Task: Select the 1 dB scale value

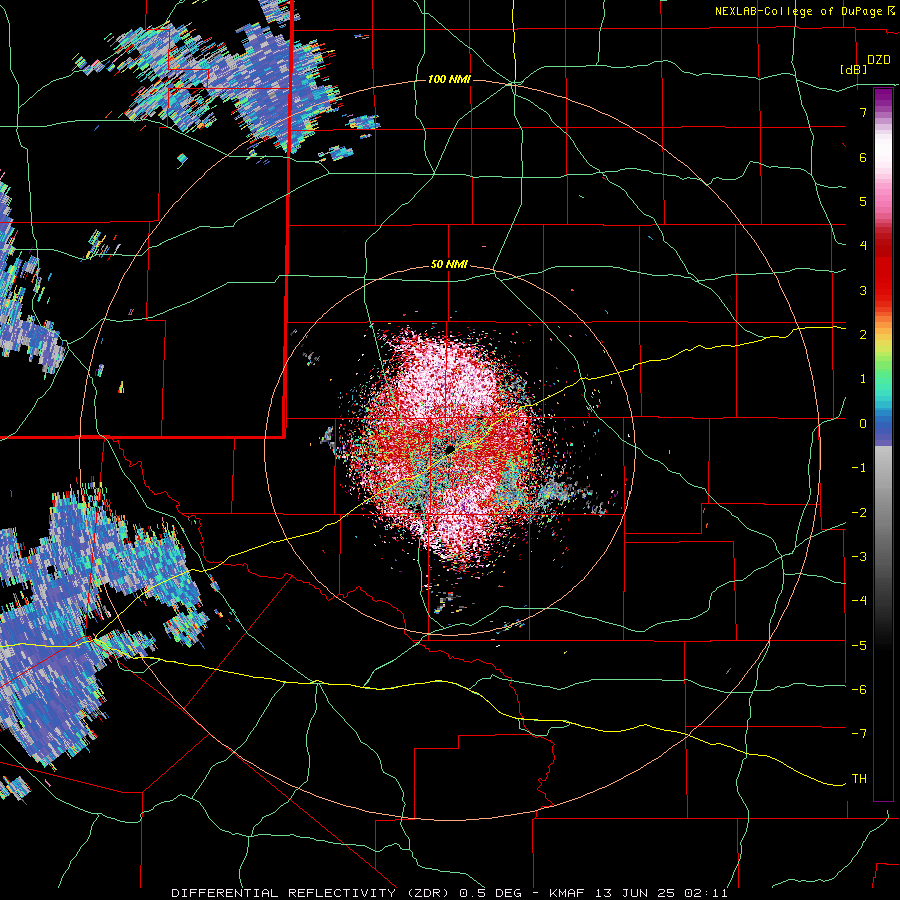Action: (863, 379)
